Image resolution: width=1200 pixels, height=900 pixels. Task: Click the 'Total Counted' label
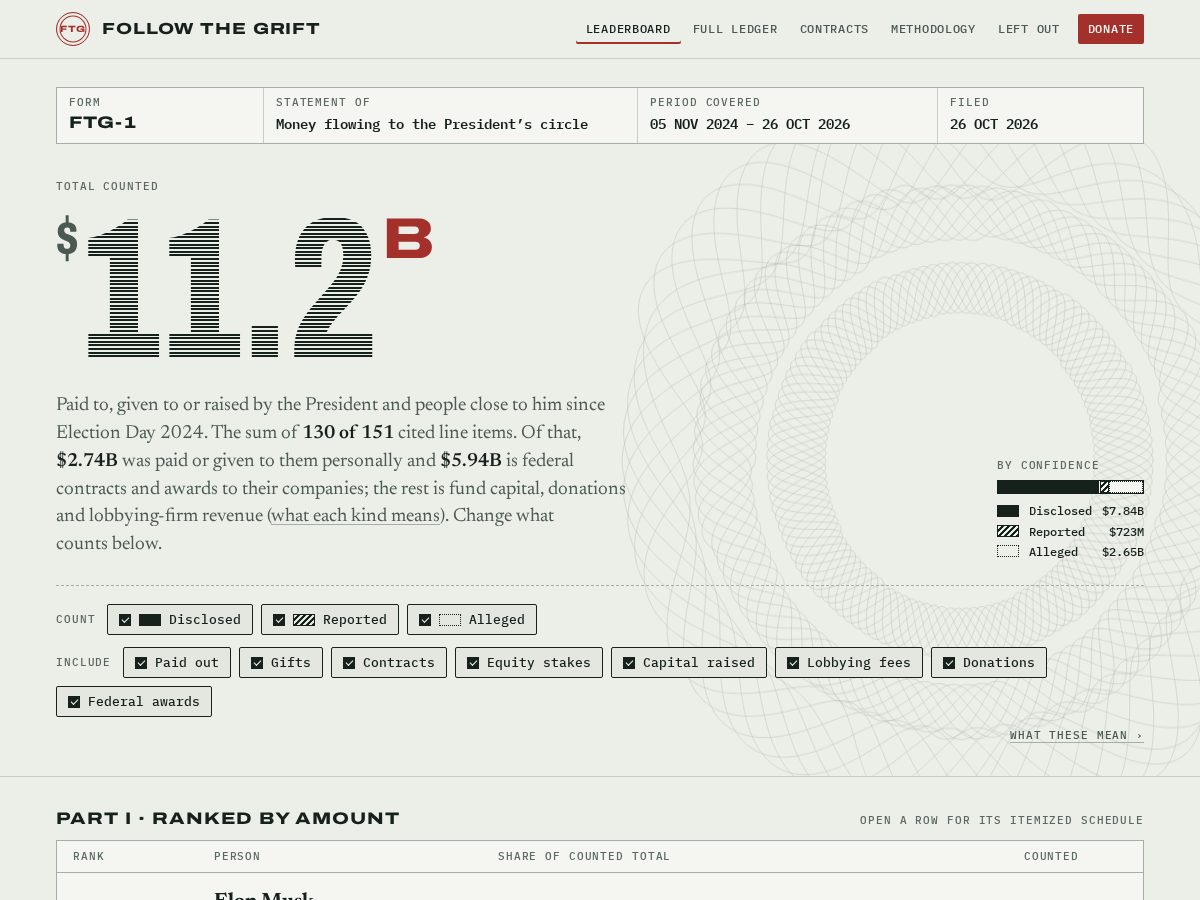[107, 186]
